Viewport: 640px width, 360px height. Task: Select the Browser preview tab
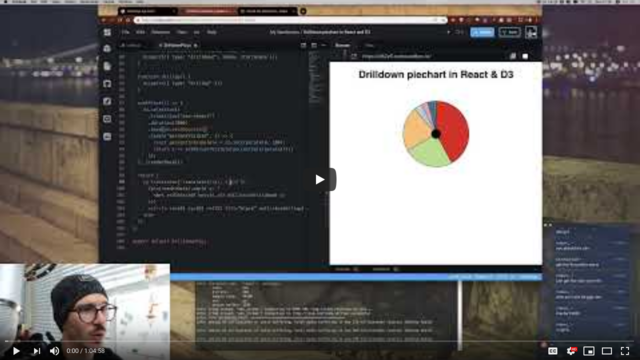pyautogui.click(x=342, y=45)
